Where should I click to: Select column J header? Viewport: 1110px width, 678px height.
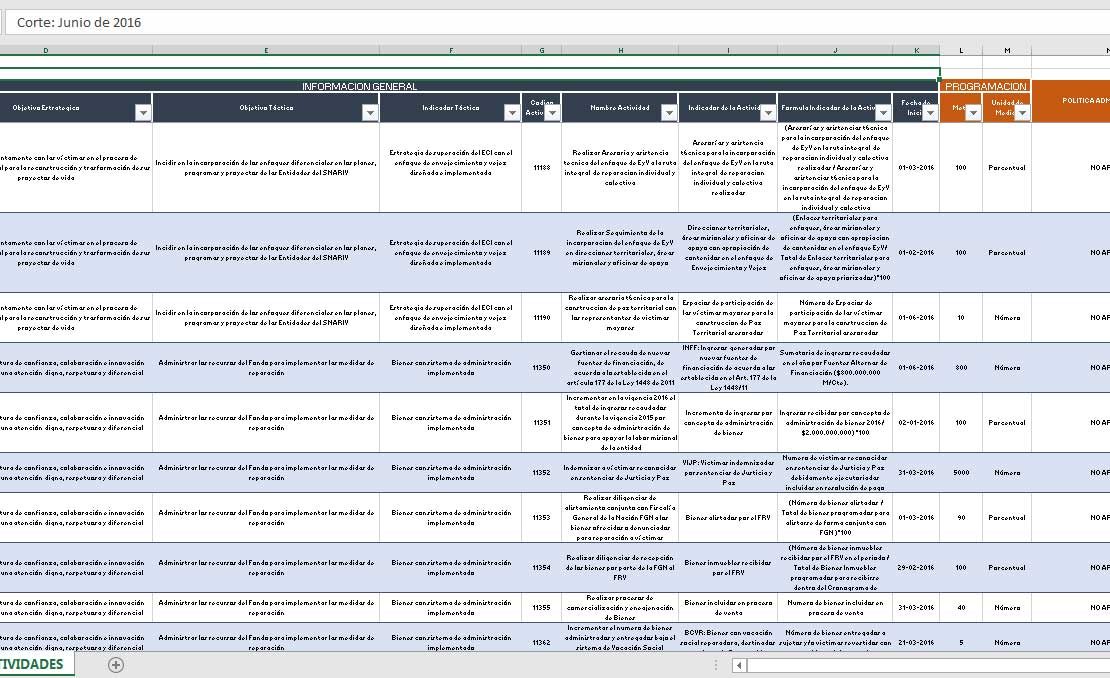click(835, 50)
